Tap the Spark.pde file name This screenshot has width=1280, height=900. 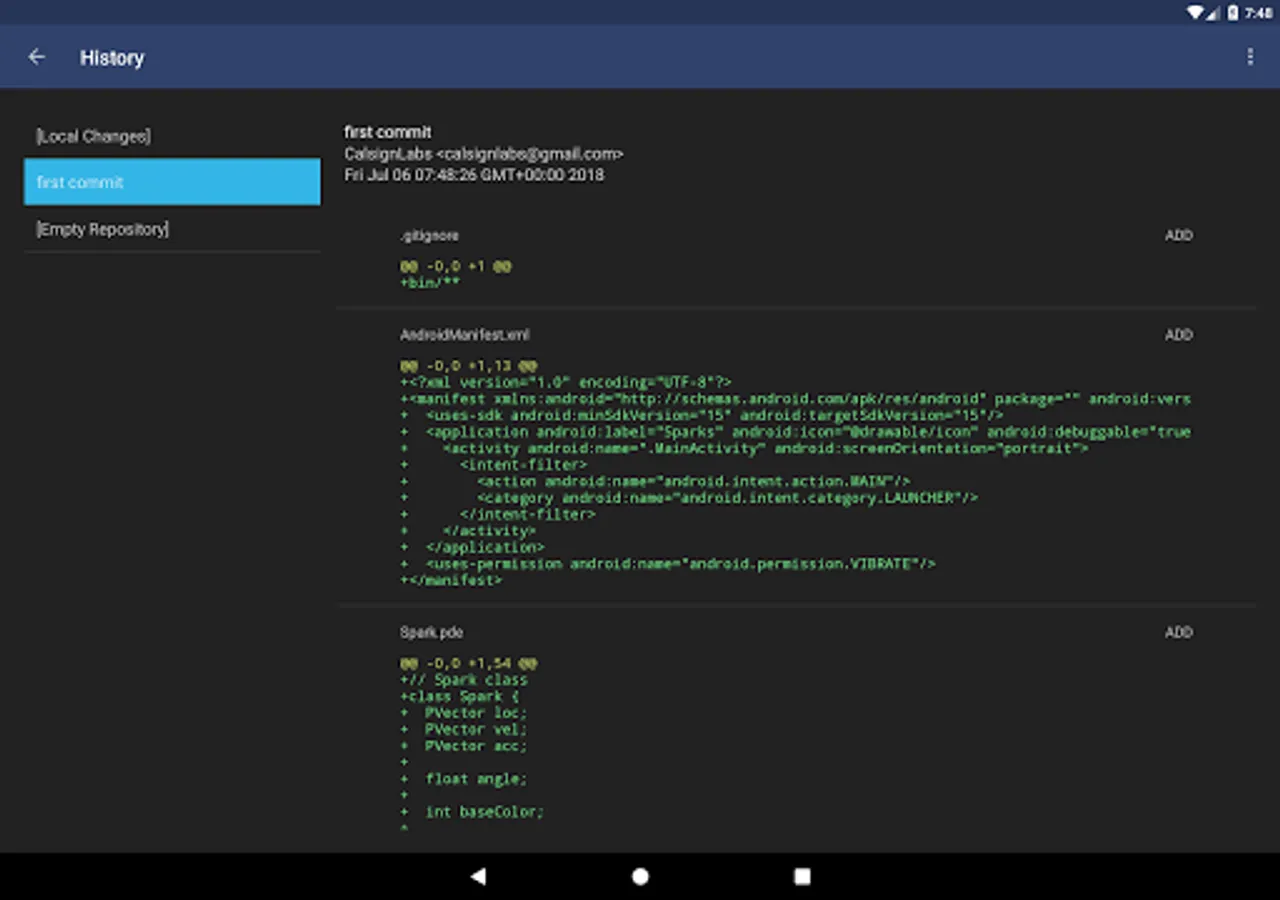pyautogui.click(x=431, y=632)
